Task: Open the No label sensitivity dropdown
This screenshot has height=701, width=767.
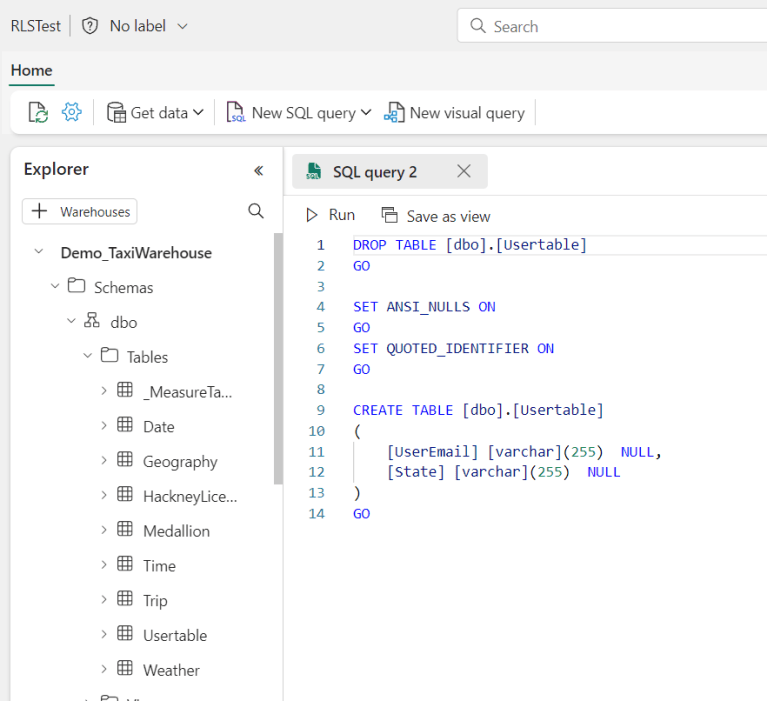Action: click(x=149, y=26)
